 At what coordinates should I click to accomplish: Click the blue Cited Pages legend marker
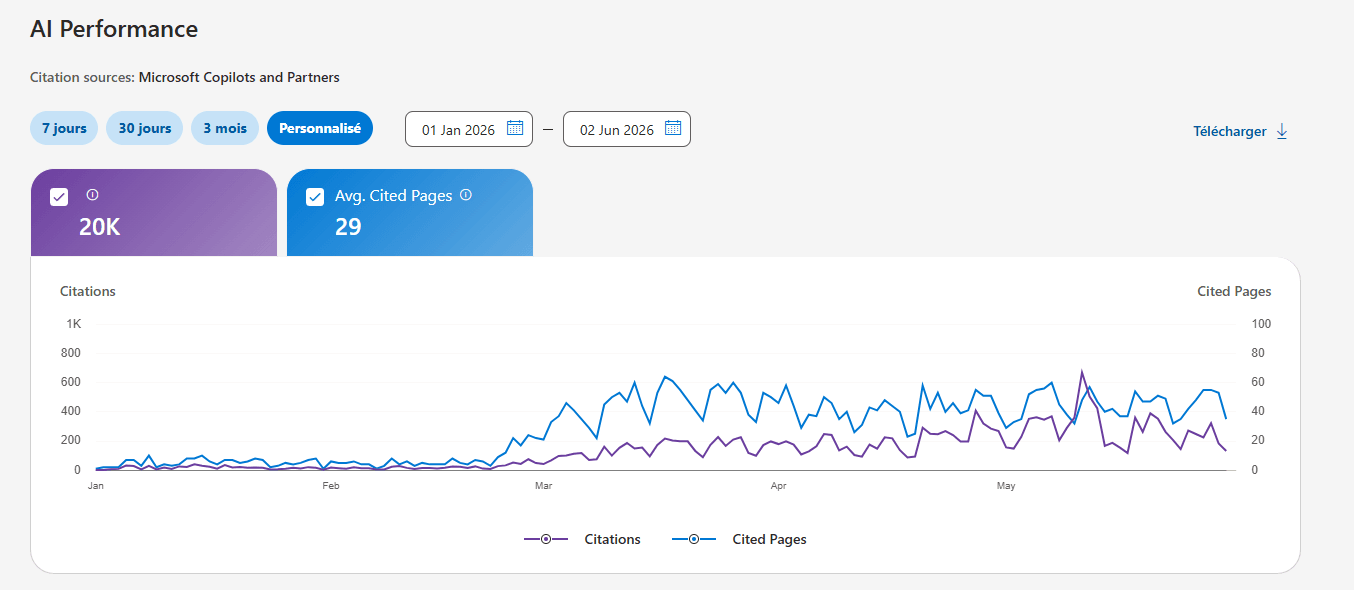(x=694, y=539)
